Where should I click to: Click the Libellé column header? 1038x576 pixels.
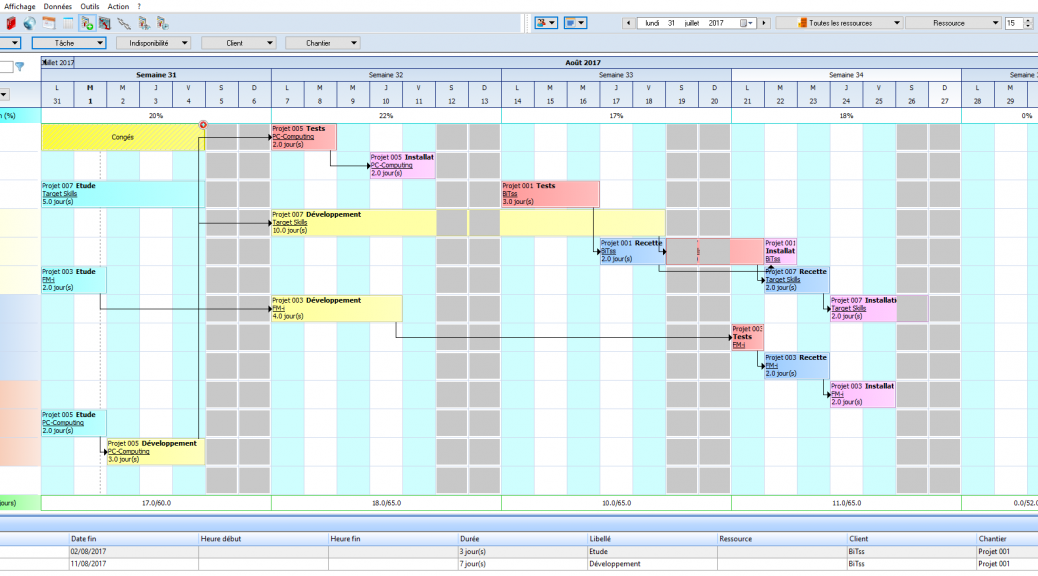(x=652, y=539)
